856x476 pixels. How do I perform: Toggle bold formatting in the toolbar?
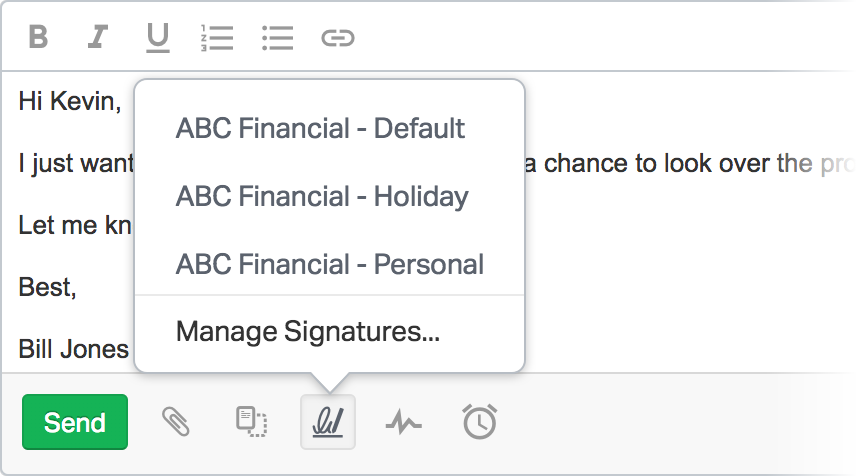pyautogui.click(x=38, y=37)
